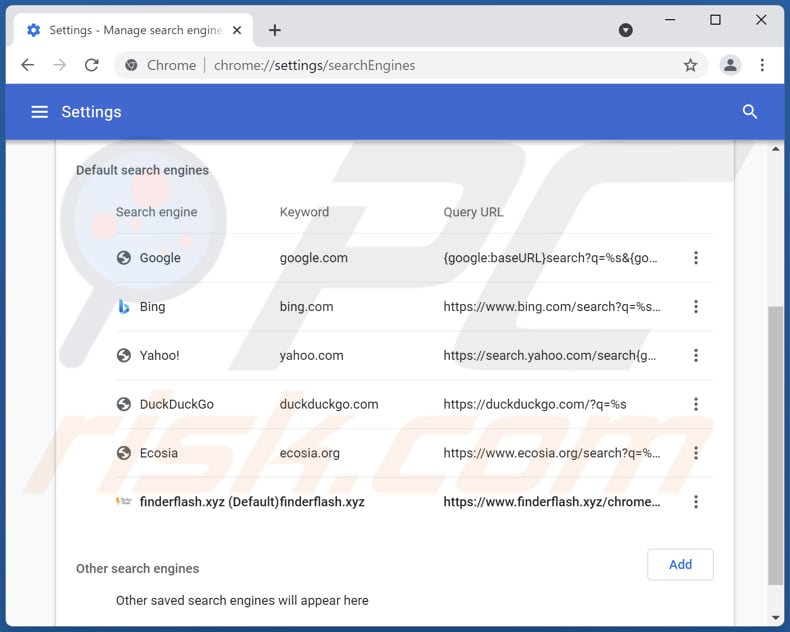The width and height of the screenshot is (790, 632).
Task: Open the Settings hamburger menu
Action: click(x=40, y=112)
